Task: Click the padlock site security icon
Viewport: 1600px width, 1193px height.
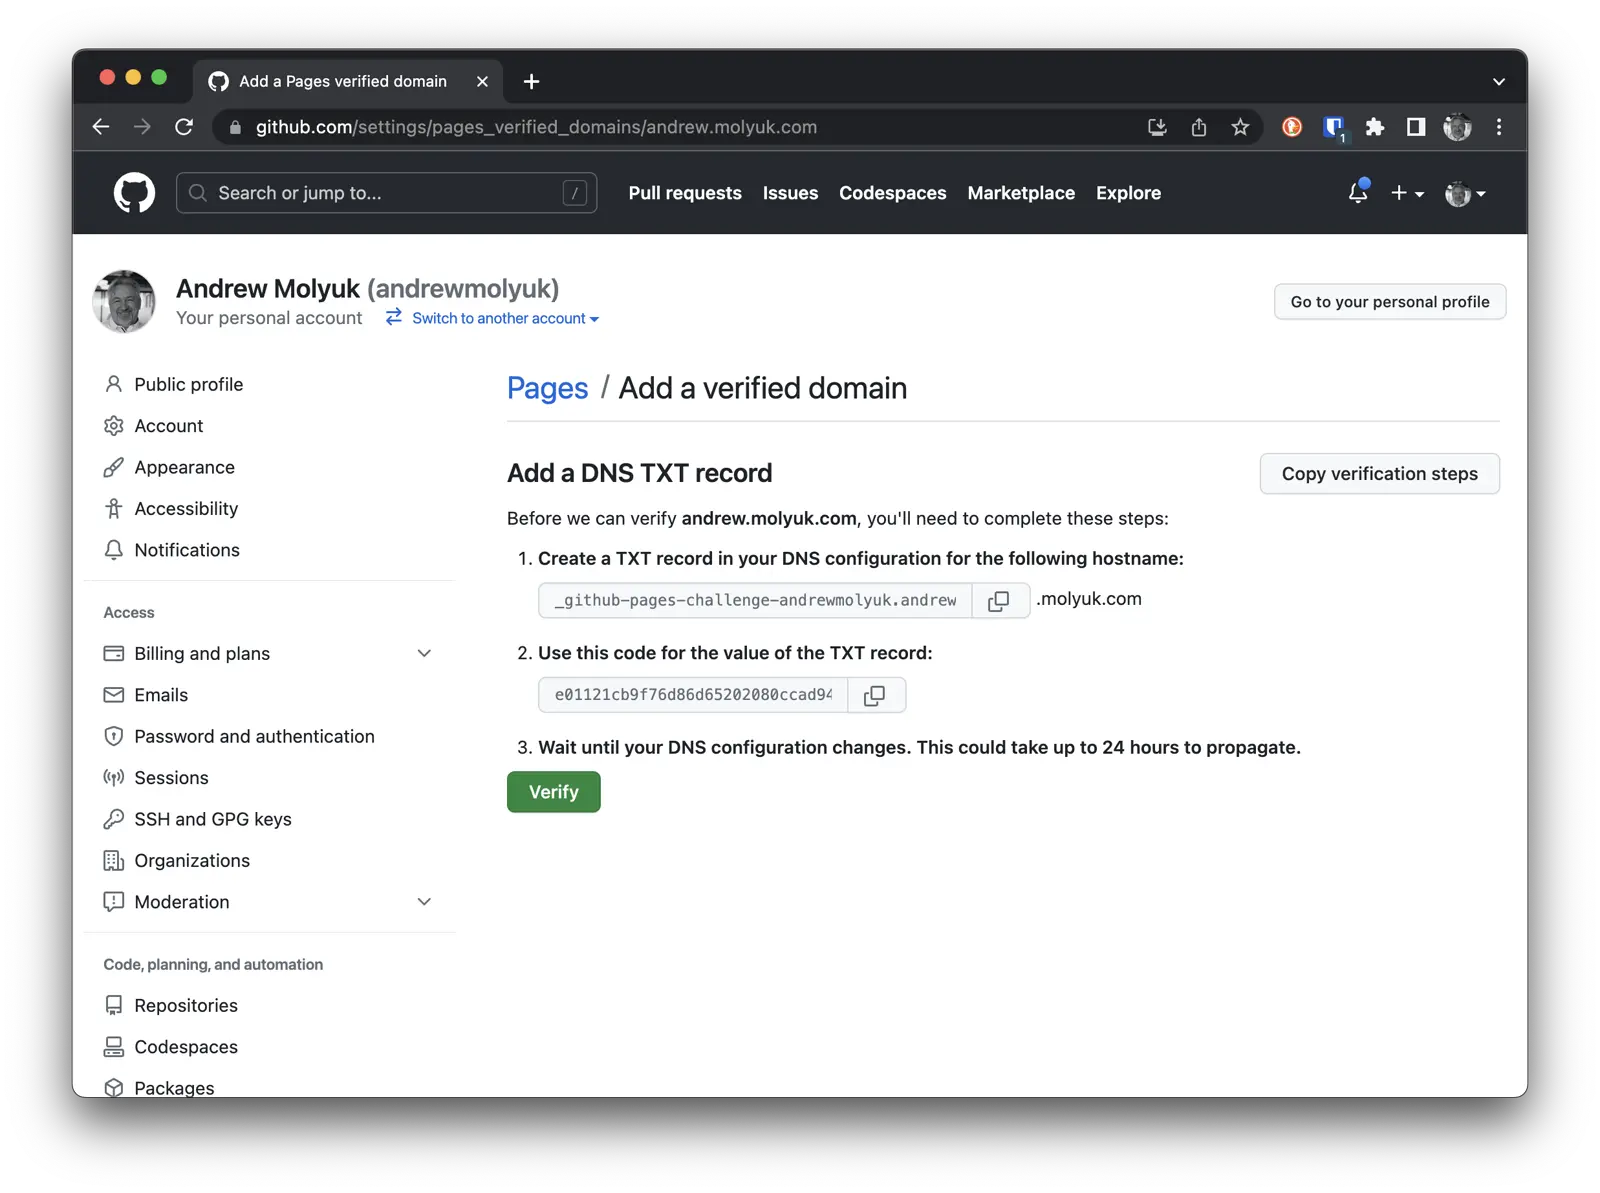Action: pyautogui.click(x=235, y=127)
